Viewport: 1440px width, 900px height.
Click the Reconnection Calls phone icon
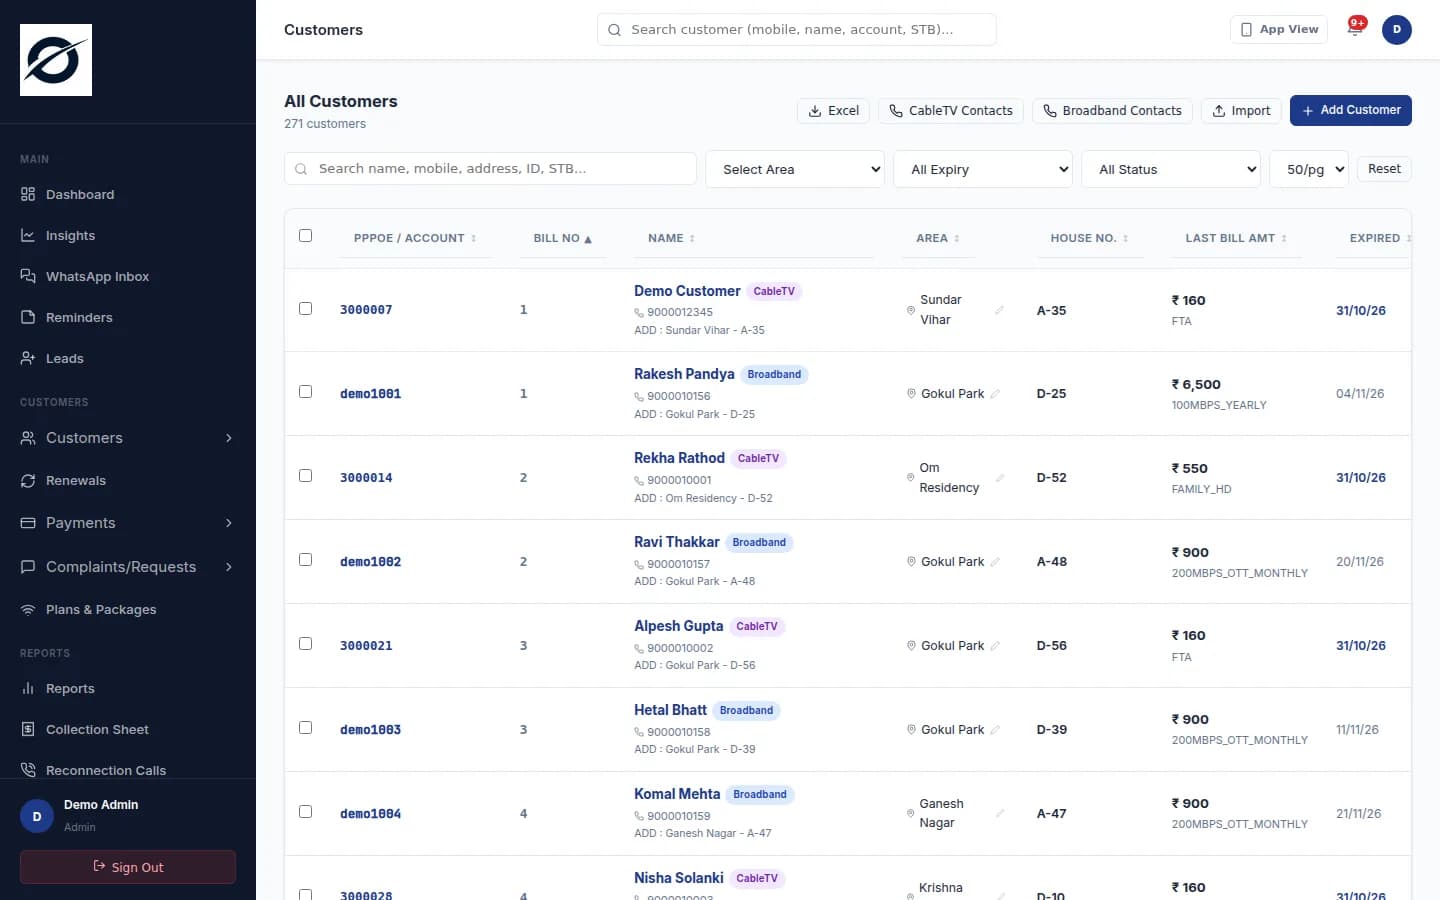coord(28,770)
